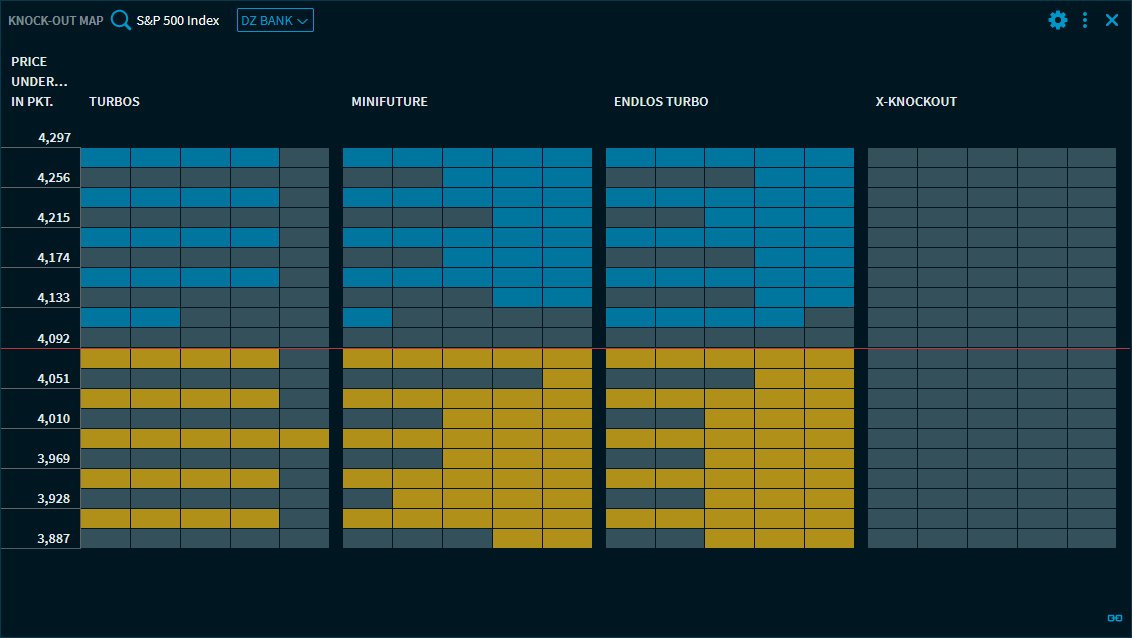Select the TURBOS column header
Viewport: 1132px width, 638px height.
(x=114, y=102)
